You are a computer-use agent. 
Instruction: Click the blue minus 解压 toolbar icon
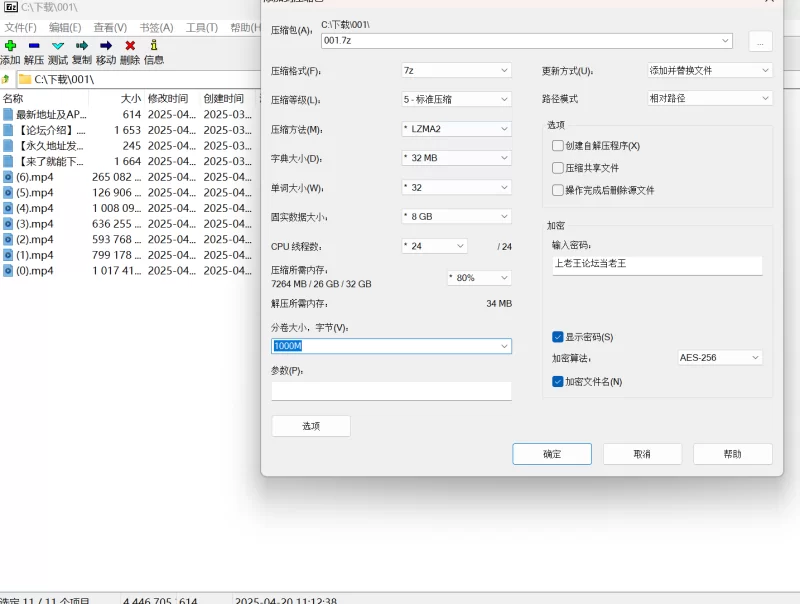(34, 45)
